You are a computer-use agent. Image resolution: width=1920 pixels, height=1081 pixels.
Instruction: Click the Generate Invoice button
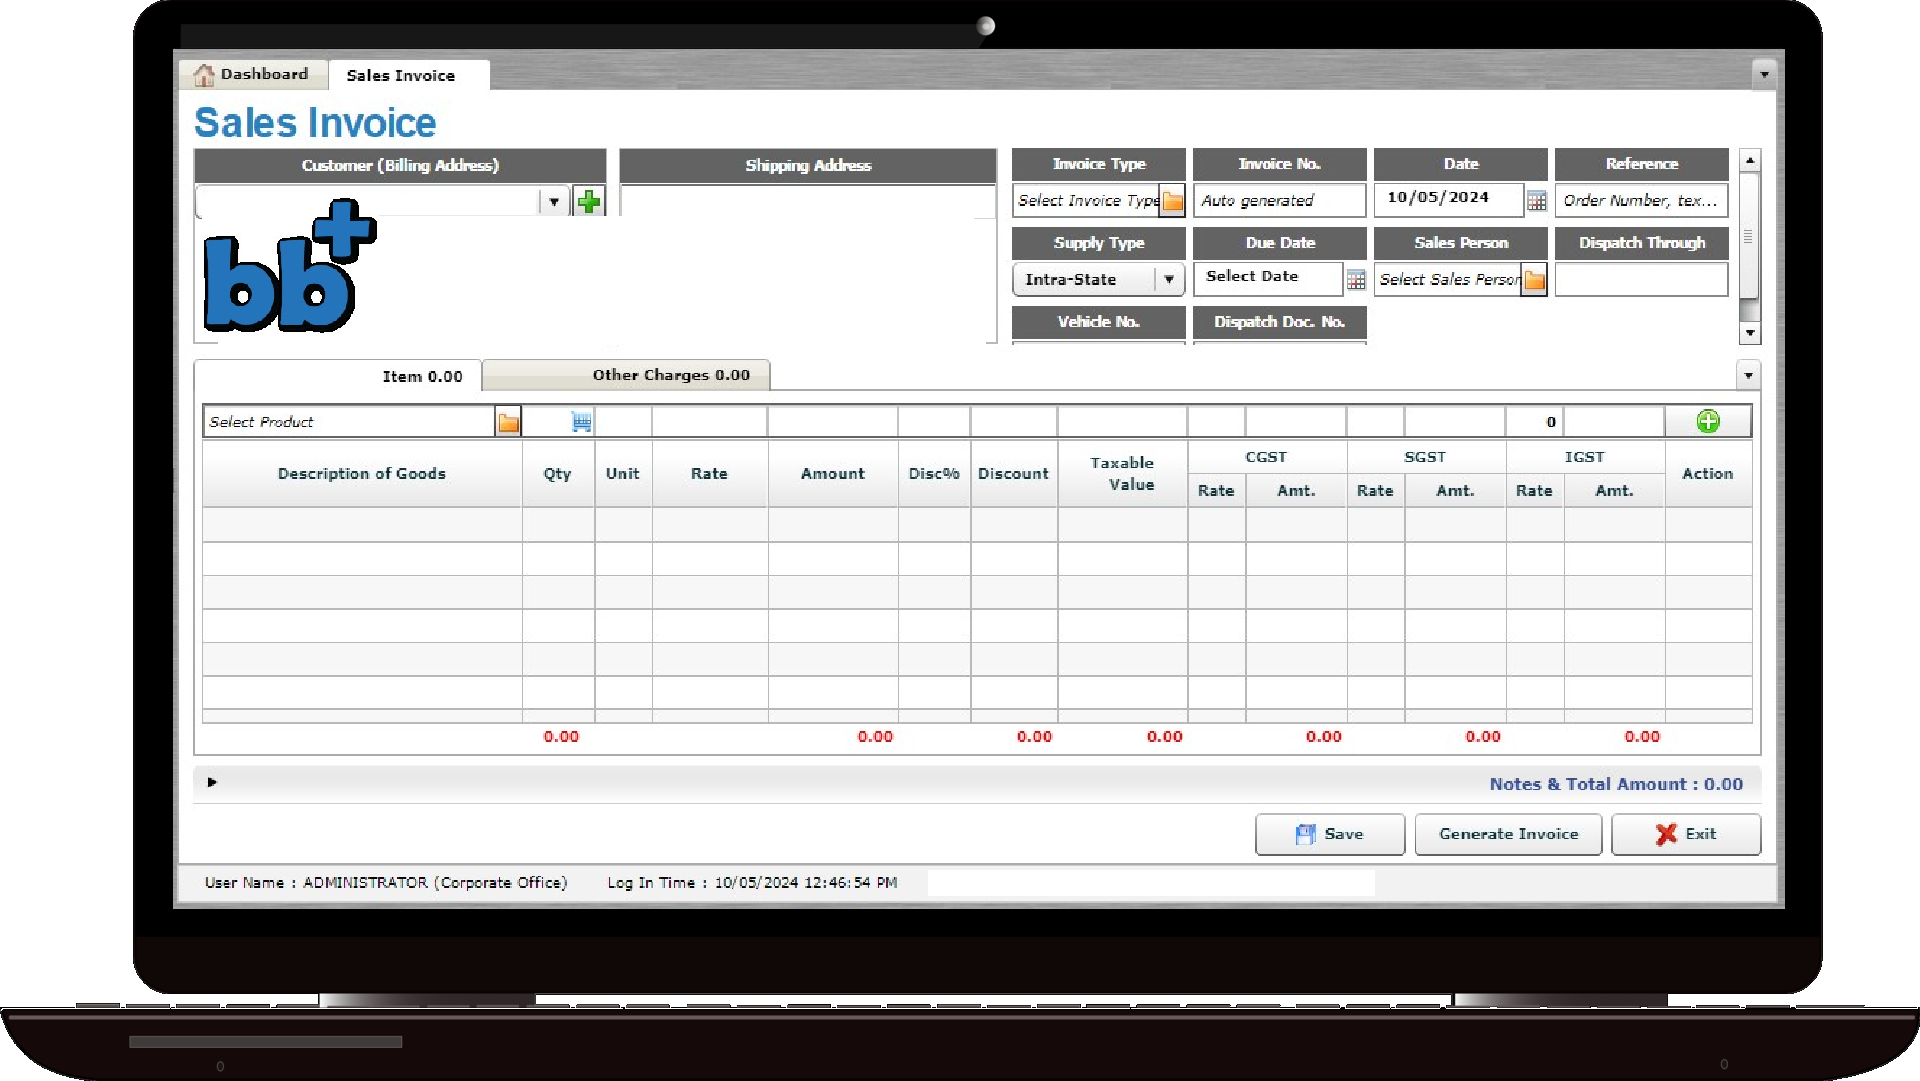click(x=1508, y=834)
